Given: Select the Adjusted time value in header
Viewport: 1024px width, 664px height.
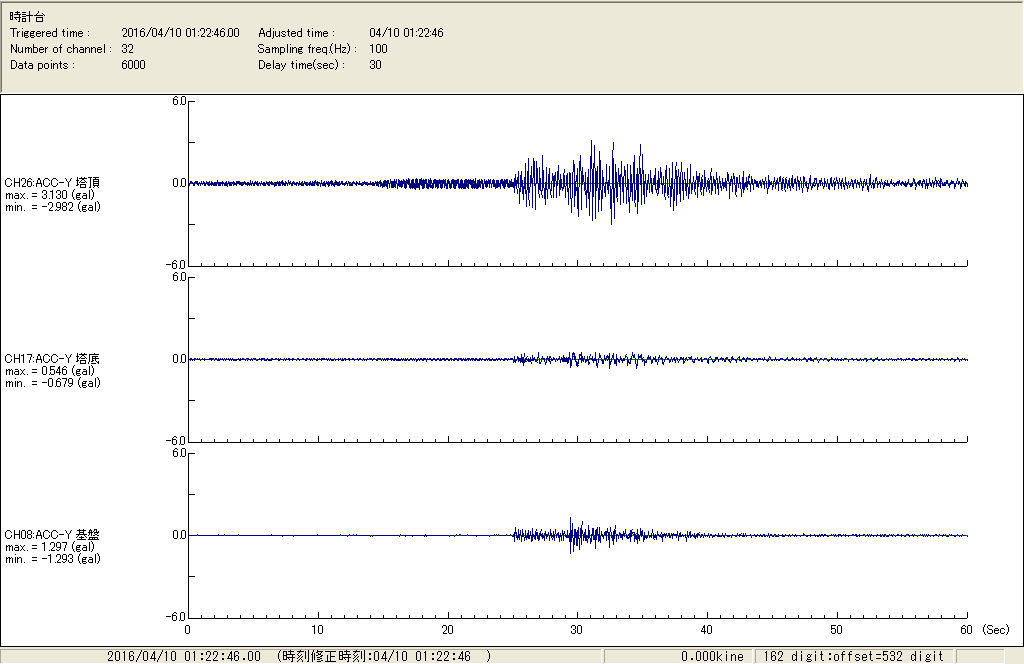Looking at the screenshot, I should click(406, 33).
